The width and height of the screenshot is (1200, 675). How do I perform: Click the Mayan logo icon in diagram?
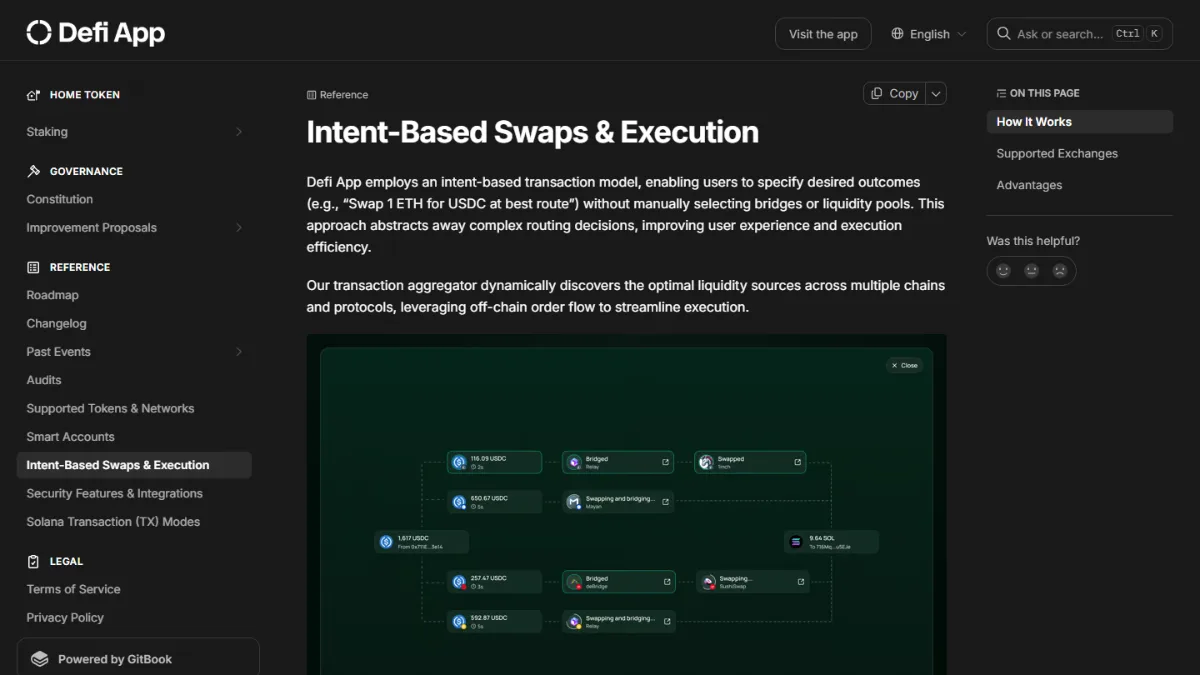(574, 502)
